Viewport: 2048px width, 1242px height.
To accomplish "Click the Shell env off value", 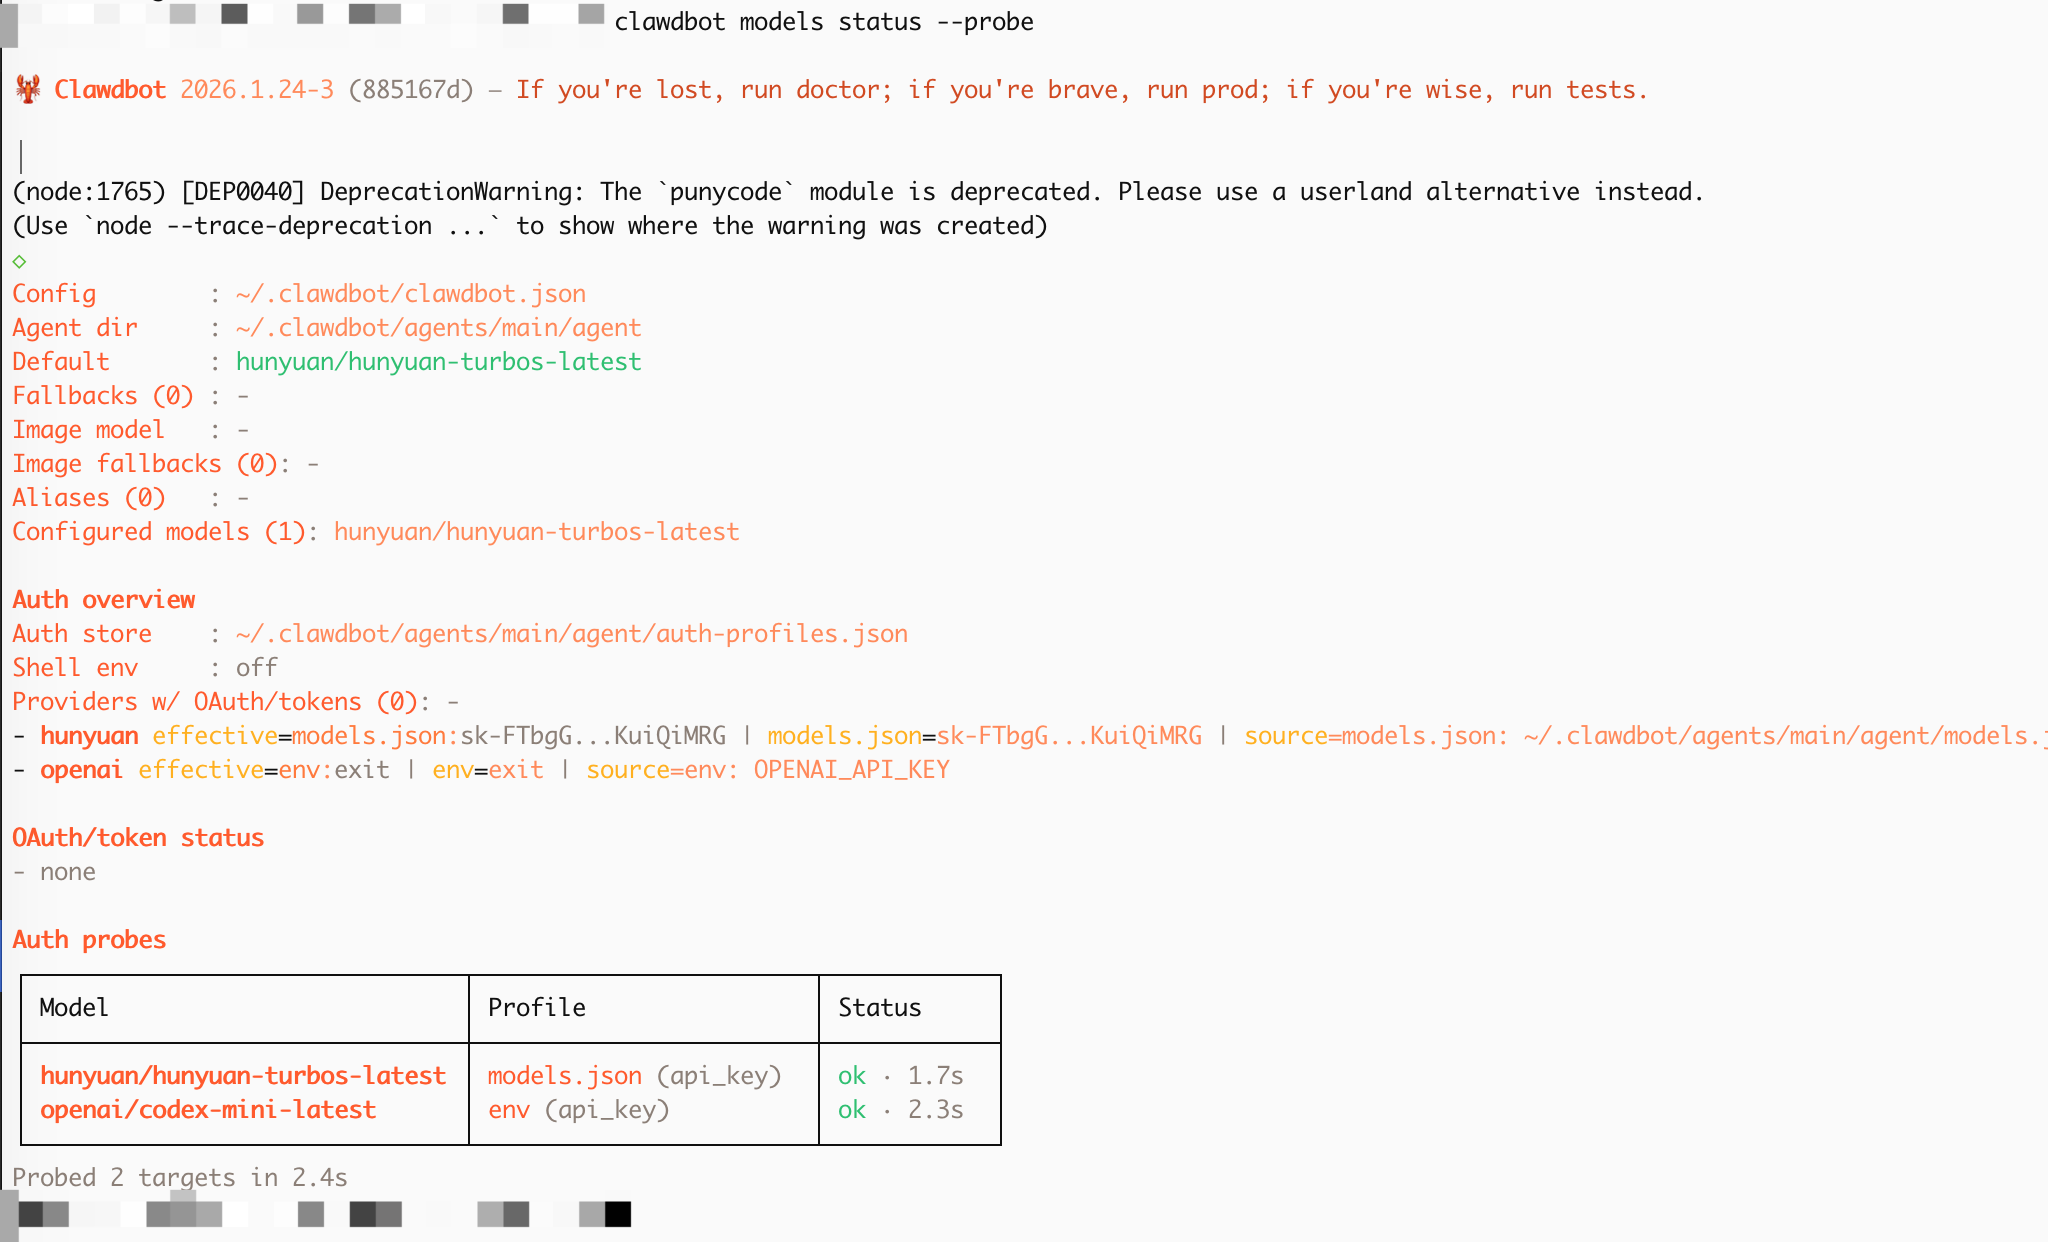I will [x=256, y=668].
